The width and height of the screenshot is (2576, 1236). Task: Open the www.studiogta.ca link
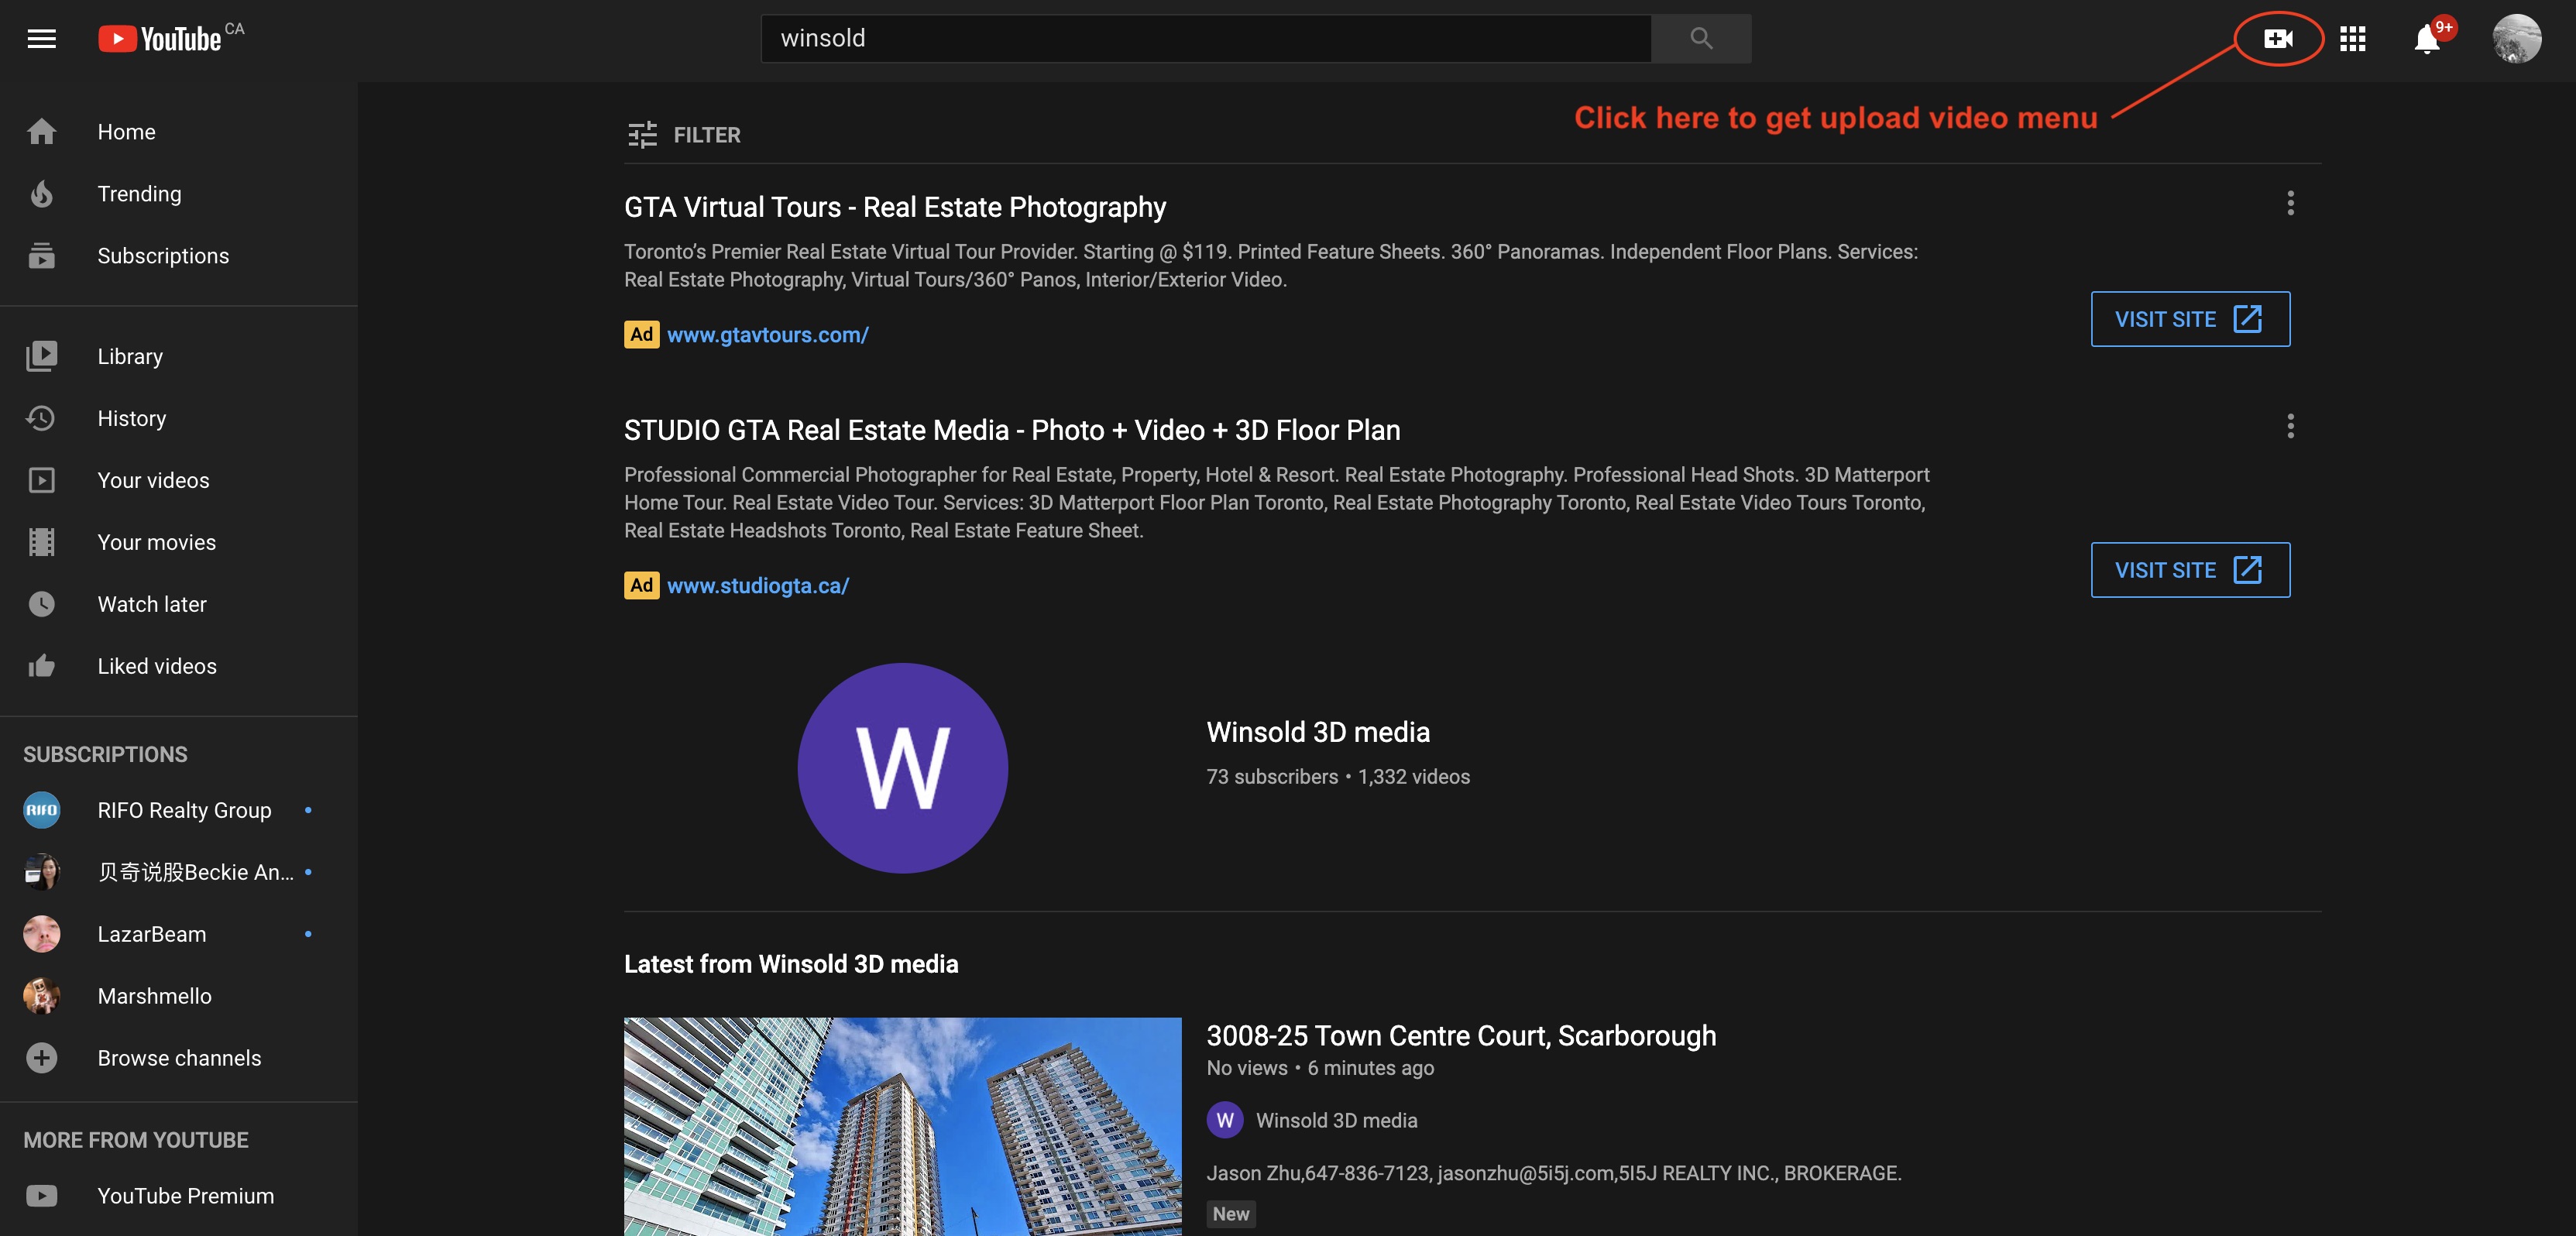click(x=757, y=586)
